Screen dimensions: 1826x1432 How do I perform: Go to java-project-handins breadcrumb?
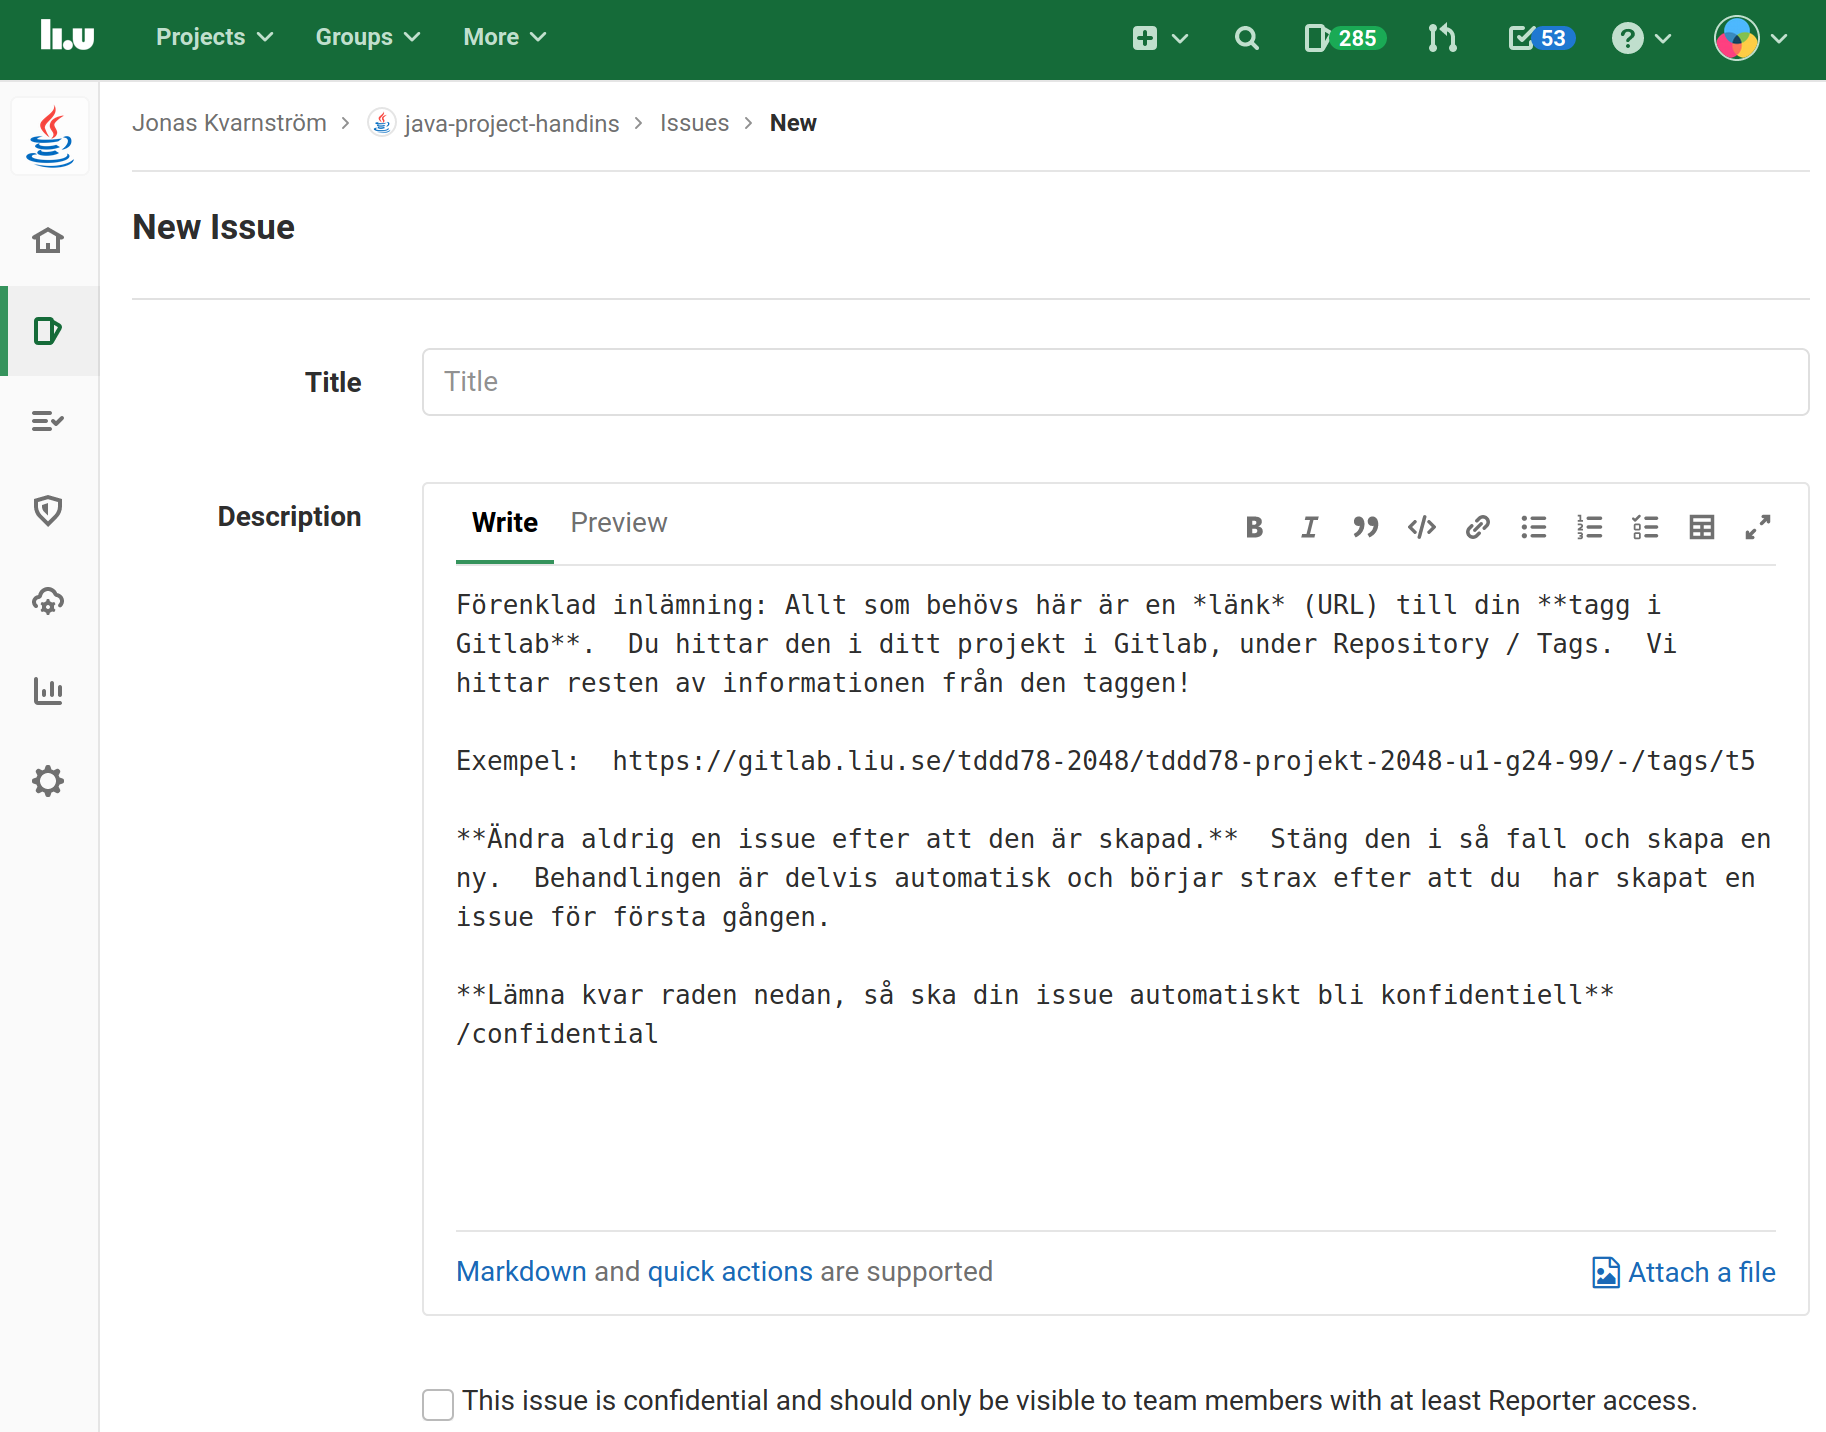point(494,123)
